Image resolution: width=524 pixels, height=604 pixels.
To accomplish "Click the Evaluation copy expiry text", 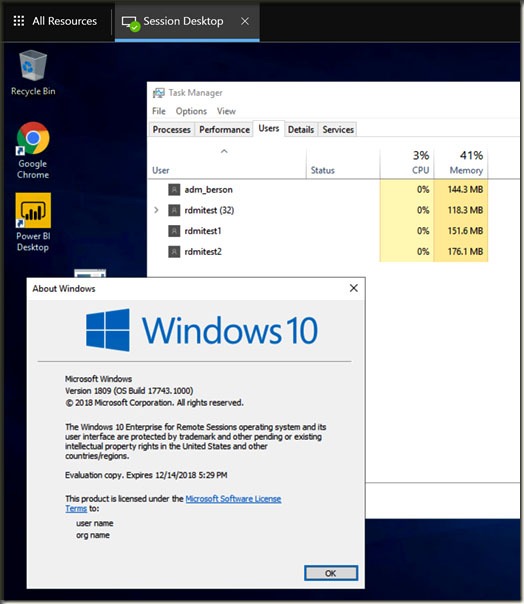I will coord(146,475).
